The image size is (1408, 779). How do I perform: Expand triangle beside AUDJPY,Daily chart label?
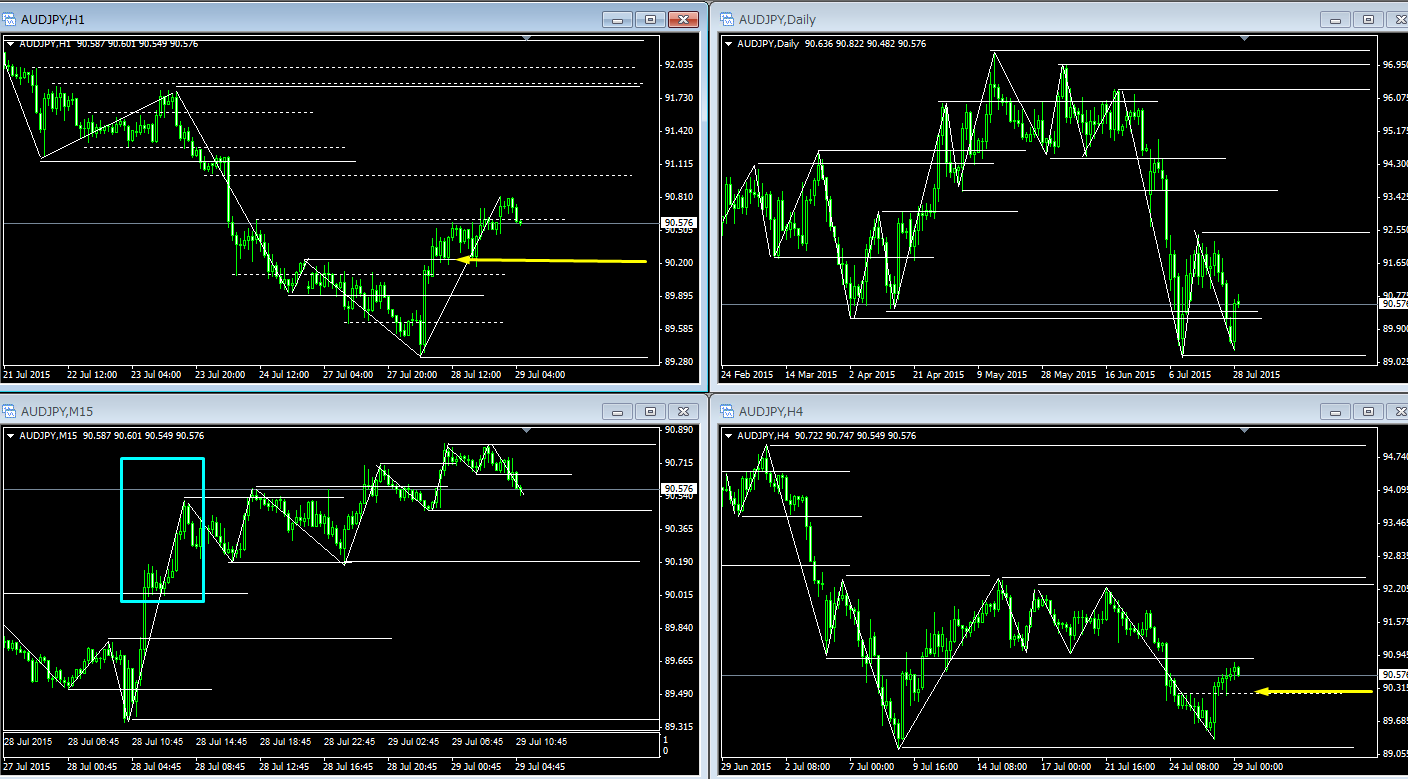click(728, 43)
